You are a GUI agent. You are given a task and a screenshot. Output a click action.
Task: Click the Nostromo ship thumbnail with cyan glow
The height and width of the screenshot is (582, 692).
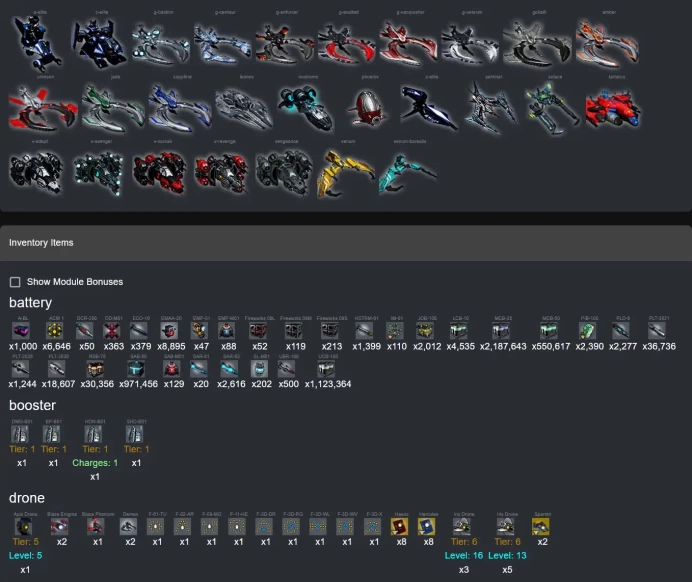[305, 109]
